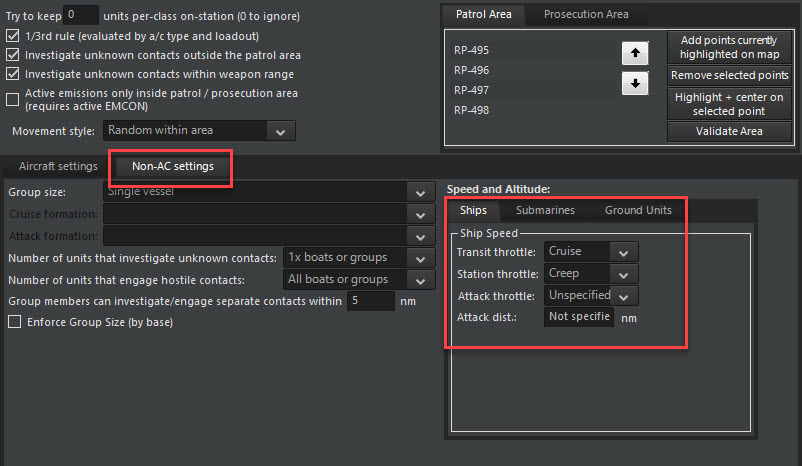Uncheck investigate contacts outside patrol area
Screen dimensions: 802x466
[x=13, y=54]
